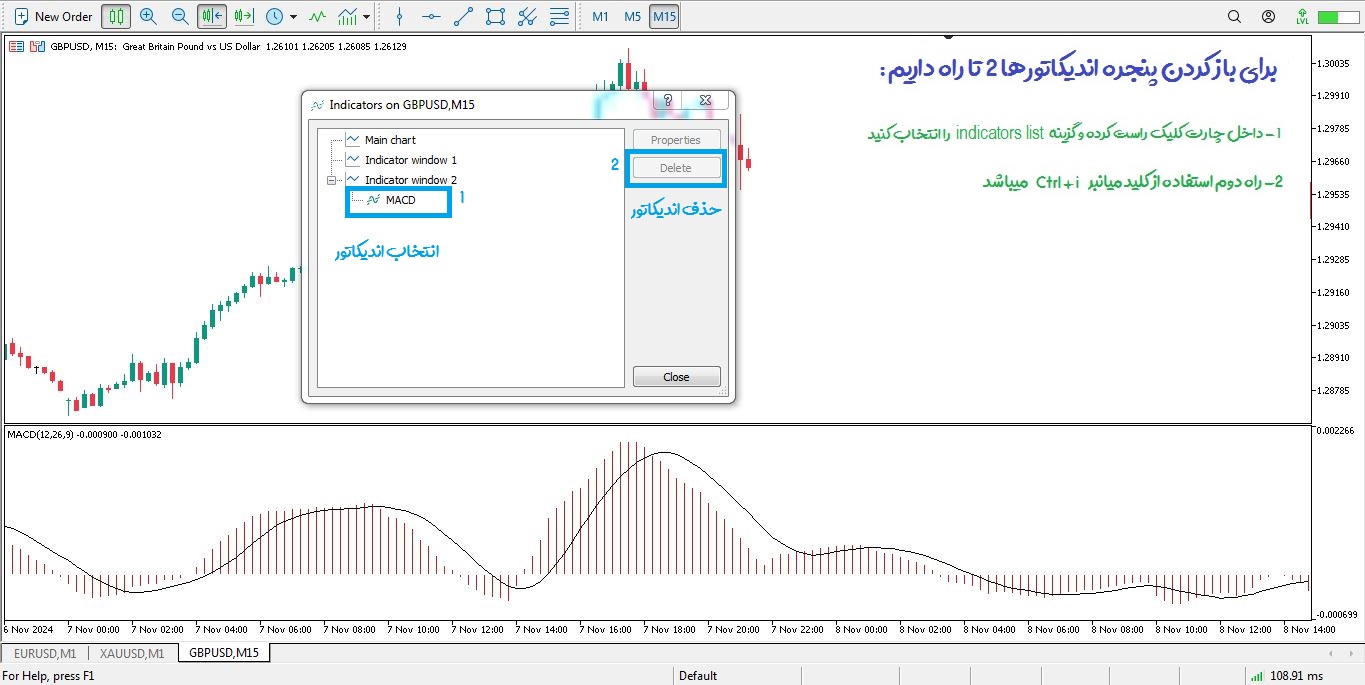Open the user account icon

(1269, 16)
